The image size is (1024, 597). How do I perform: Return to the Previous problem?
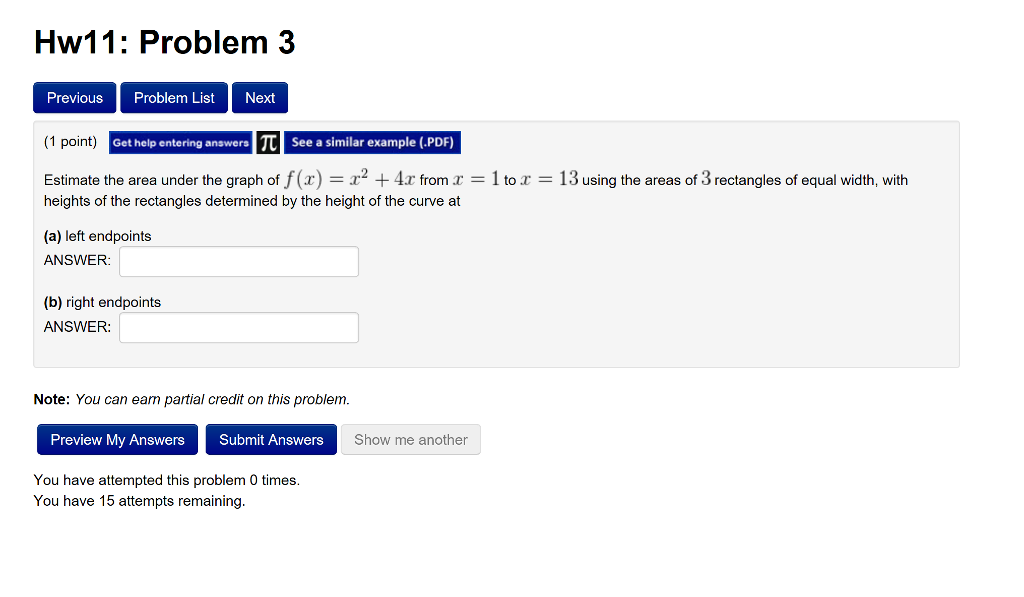(x=74, y=97)
